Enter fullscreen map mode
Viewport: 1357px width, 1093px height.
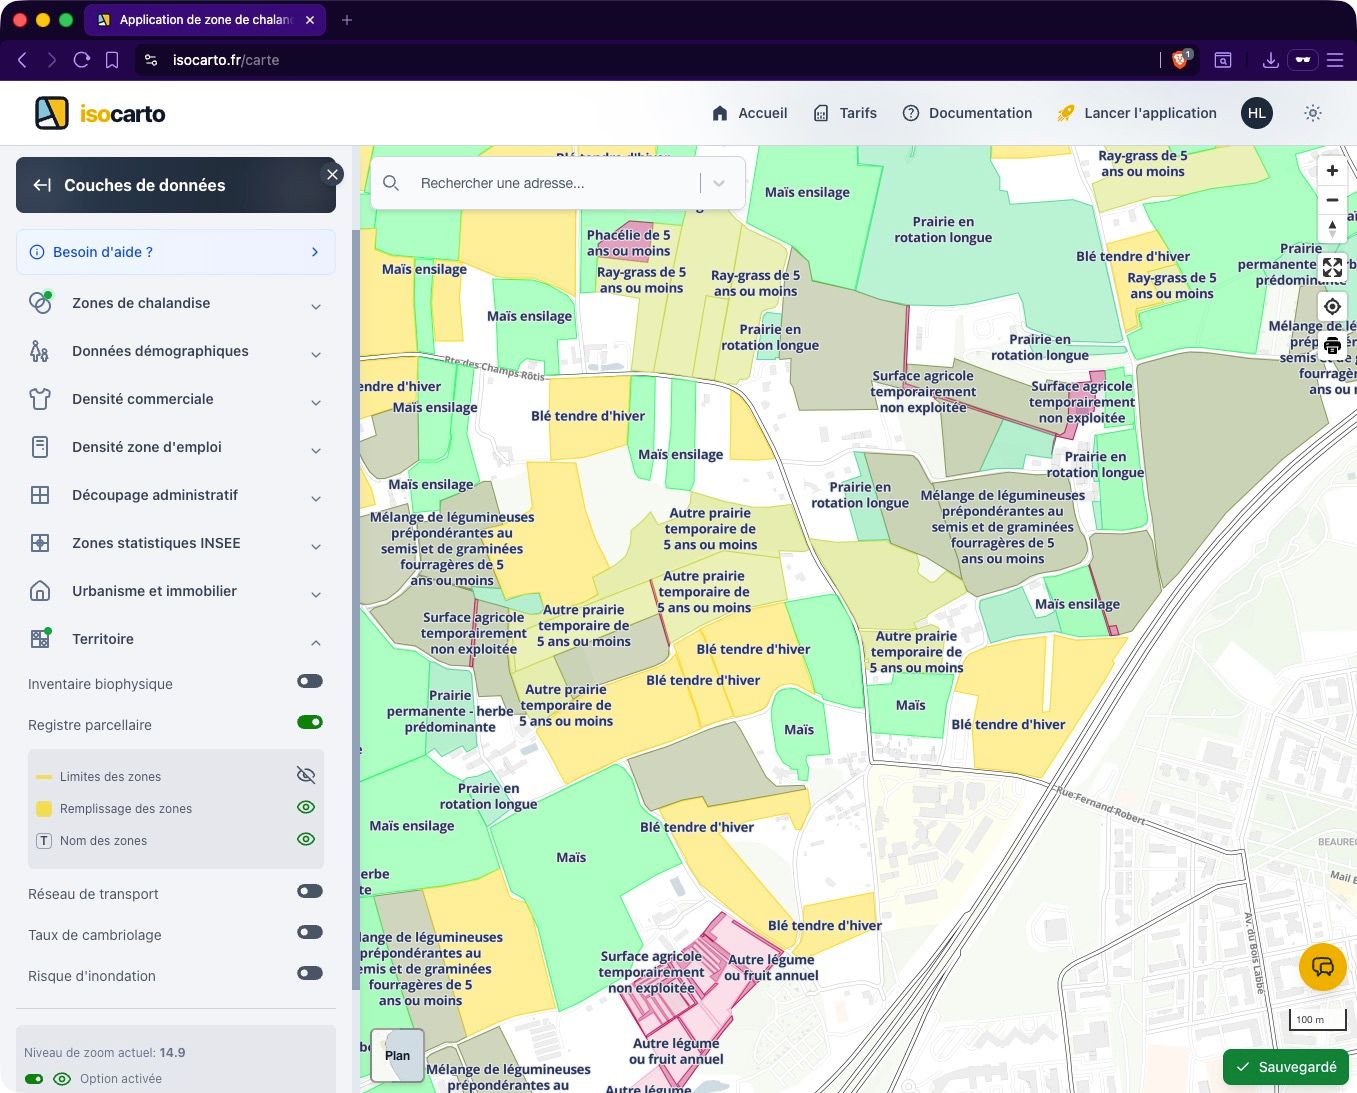[1332, 267]
